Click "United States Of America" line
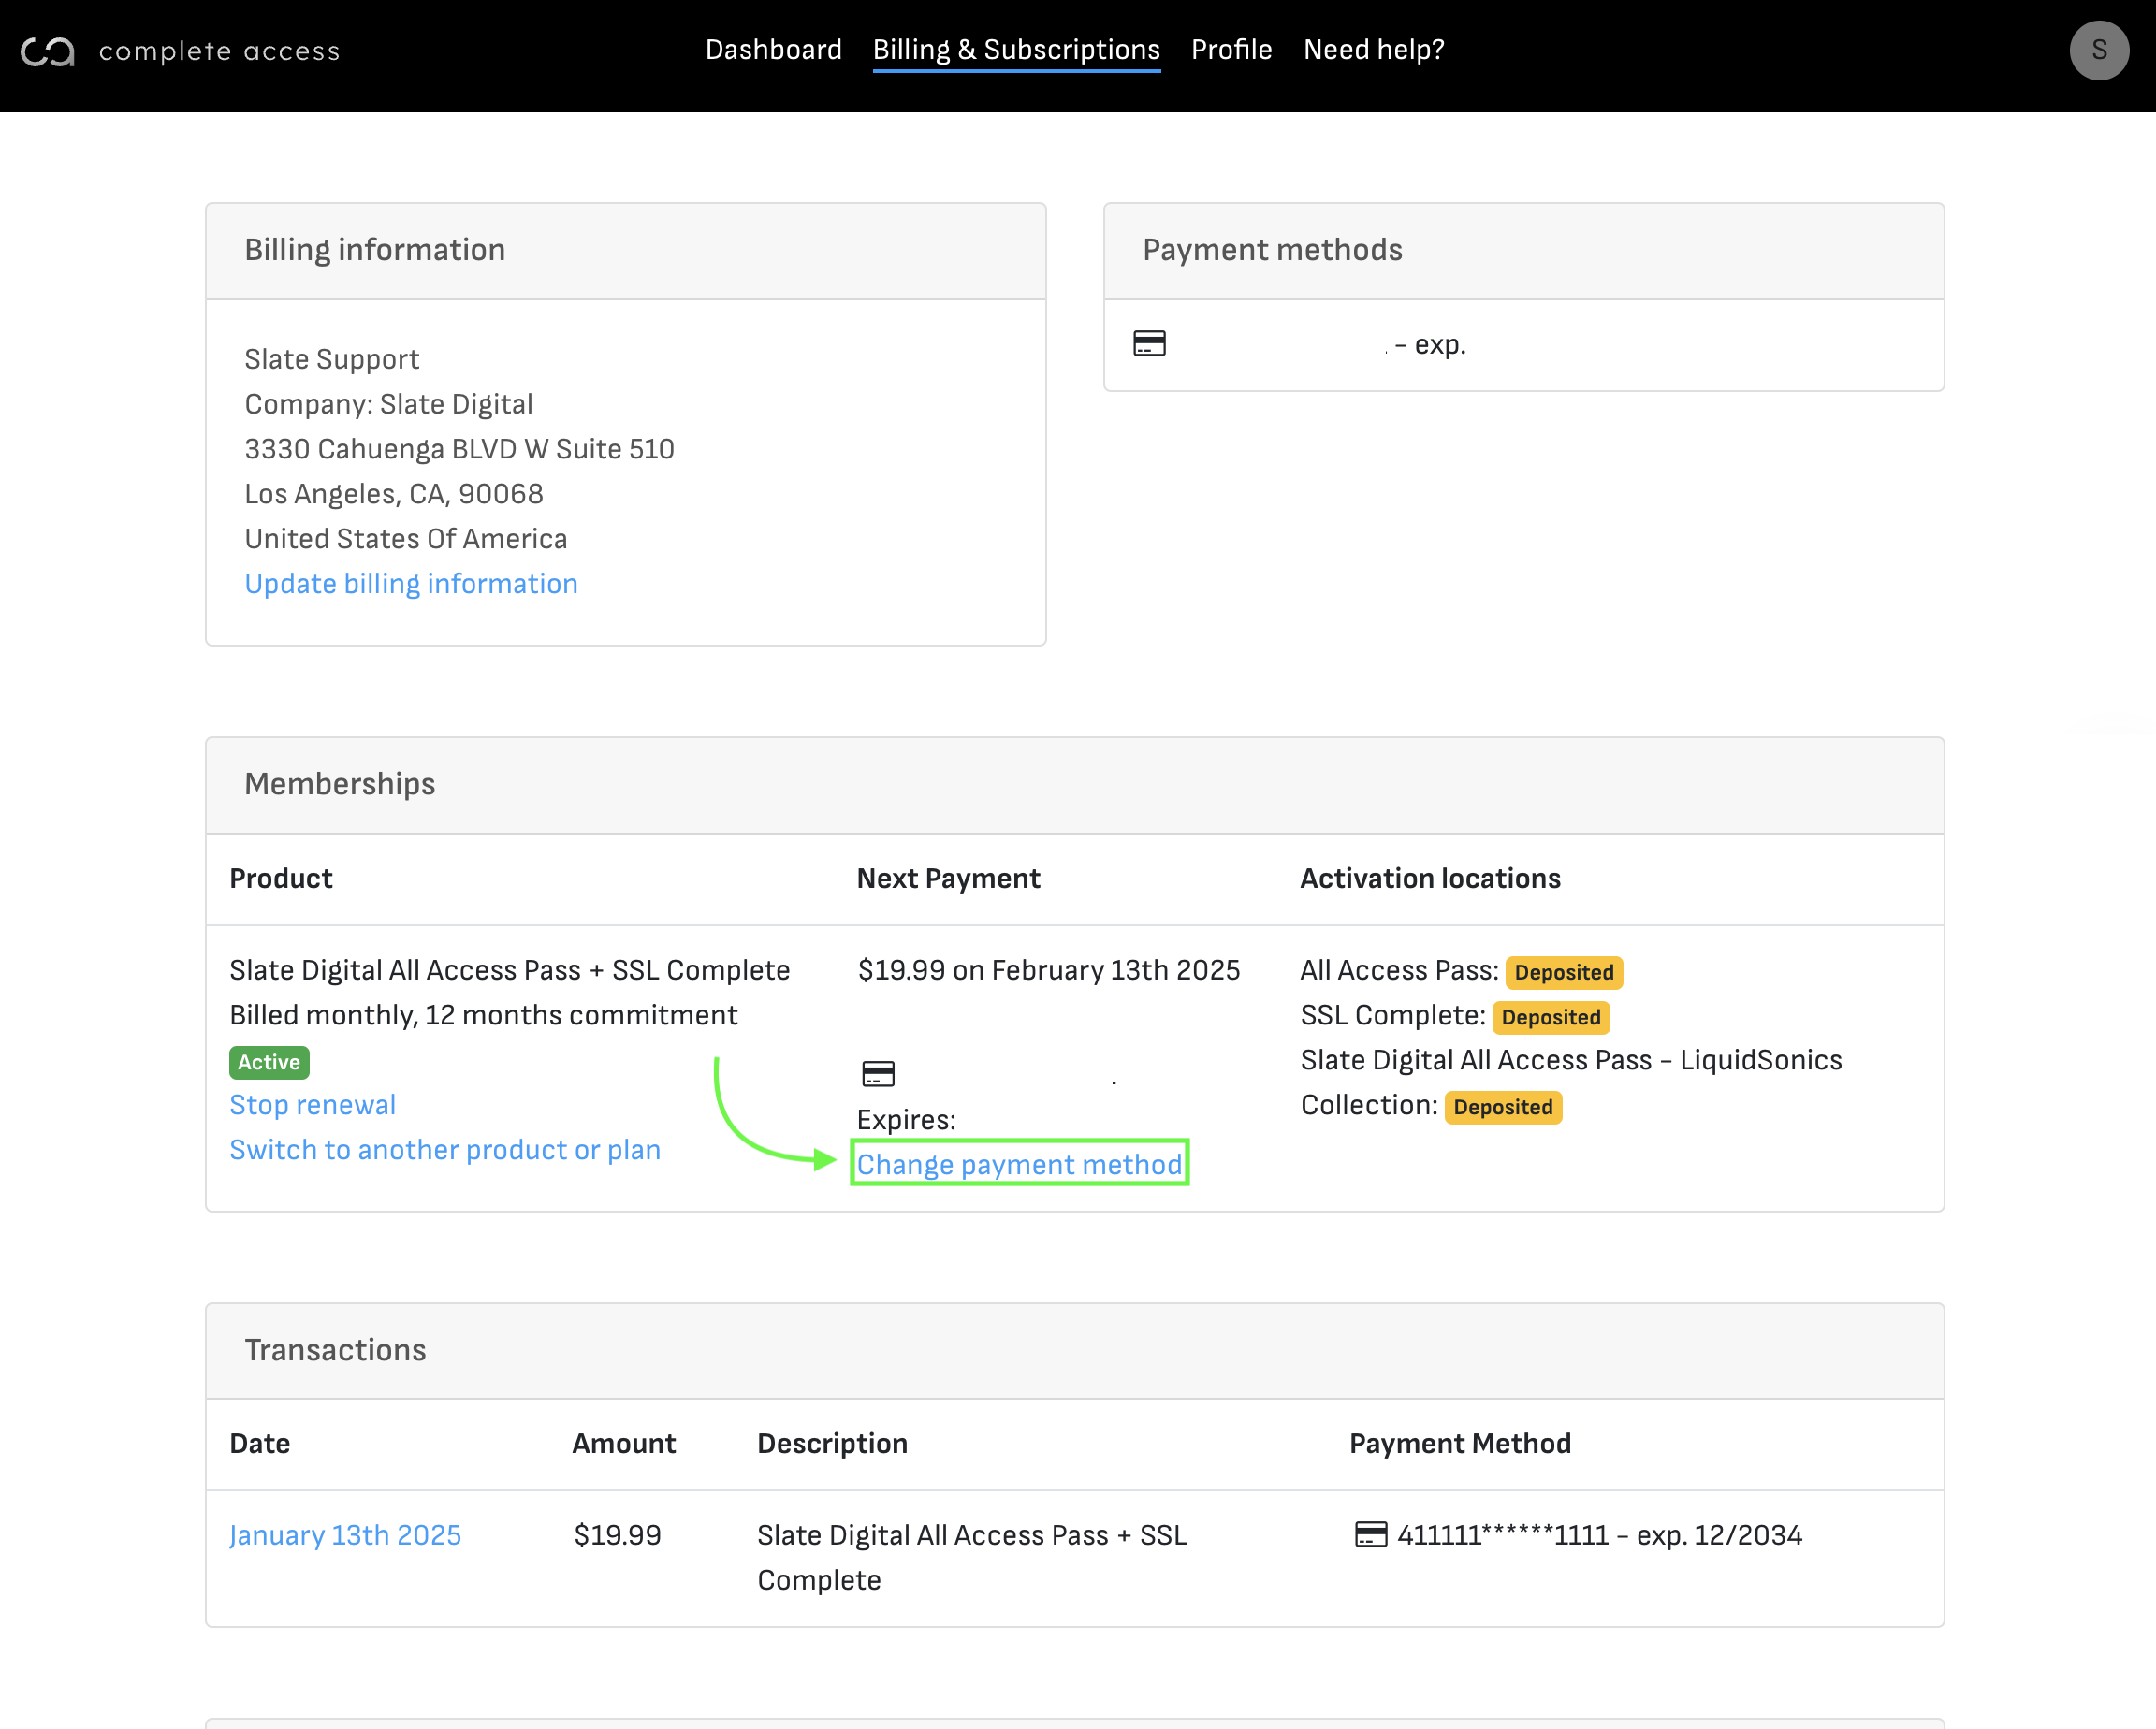The width and height of the screenshot is (2156, 1729). tap(406, 539)
